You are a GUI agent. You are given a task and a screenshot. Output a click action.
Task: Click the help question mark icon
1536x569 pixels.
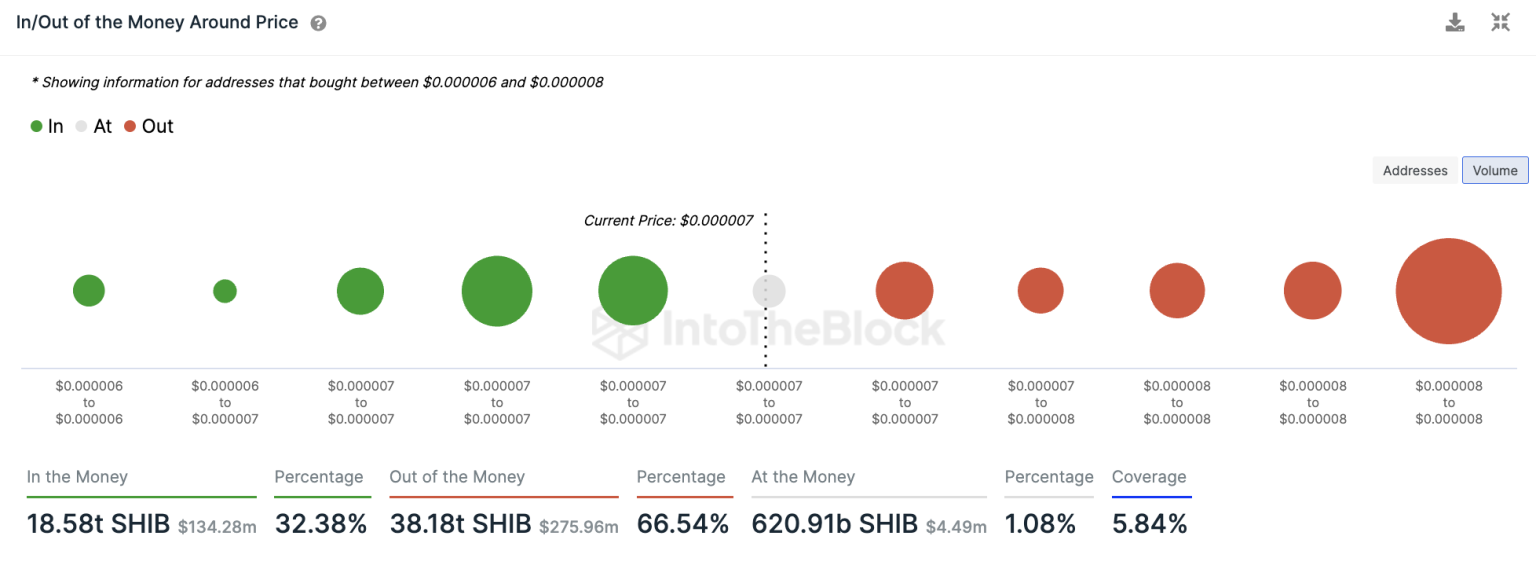tap(318, 23)
